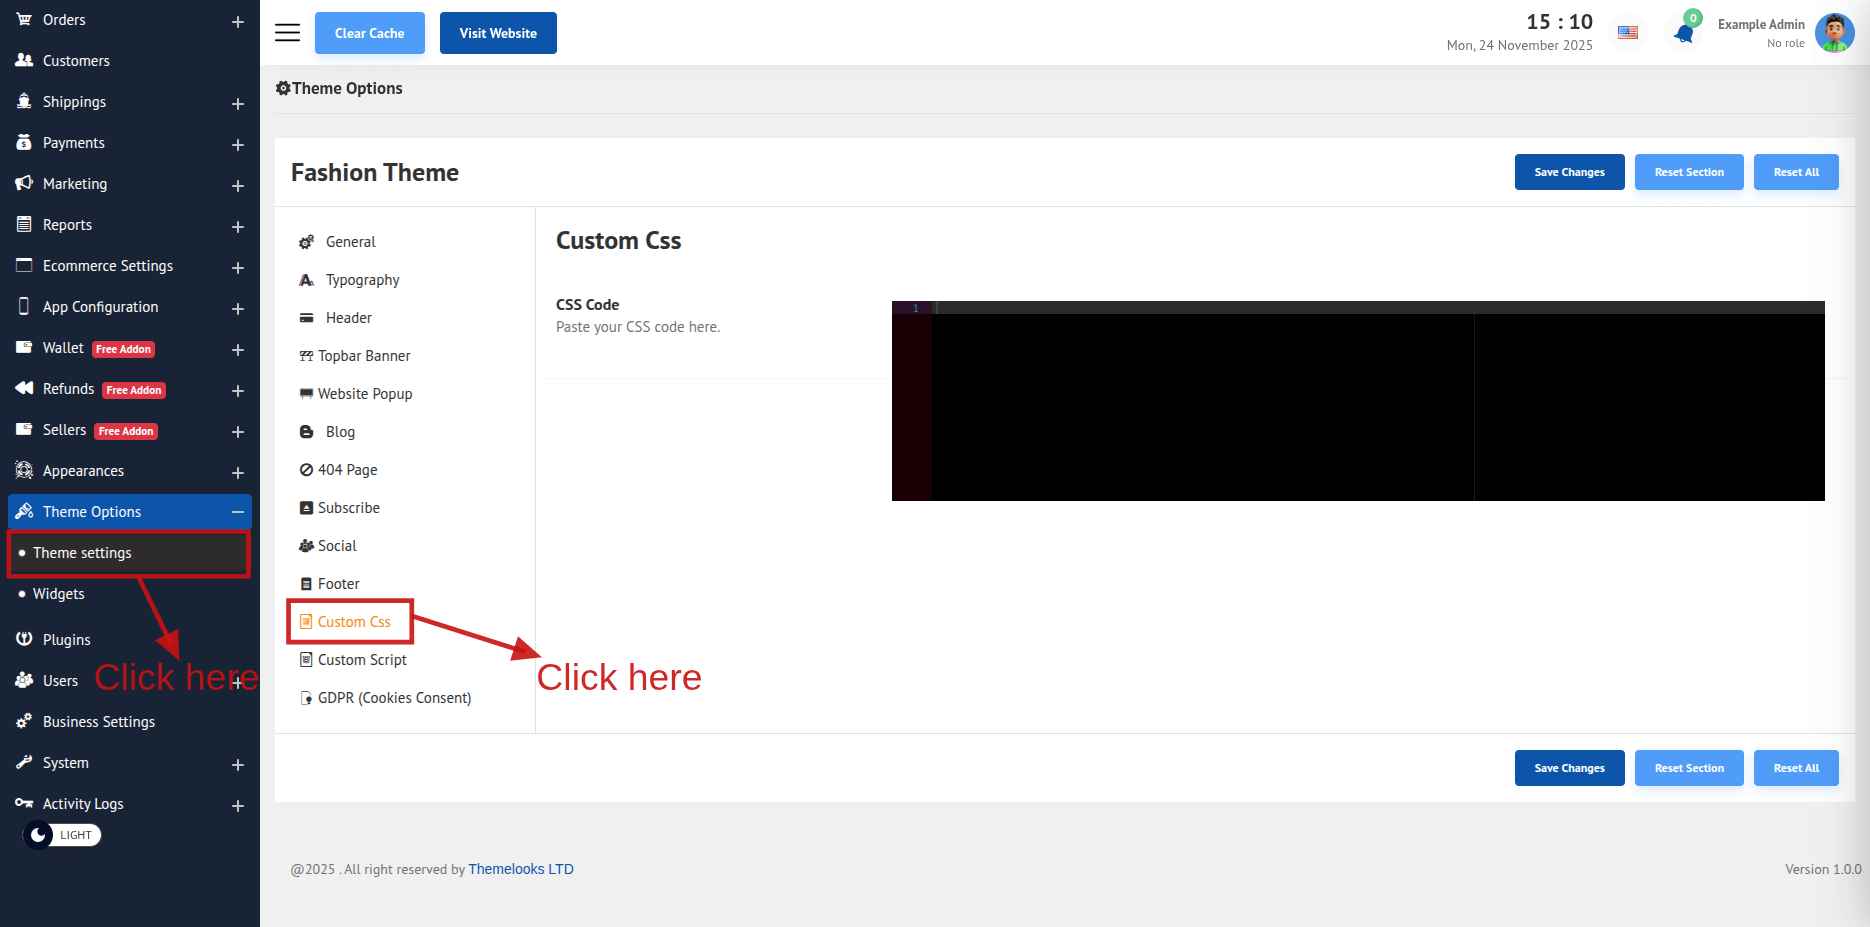This screenshot has width=1870, height=927.
Task: Click the Customers icon in sidebar
Action: [x=24, y=60]
